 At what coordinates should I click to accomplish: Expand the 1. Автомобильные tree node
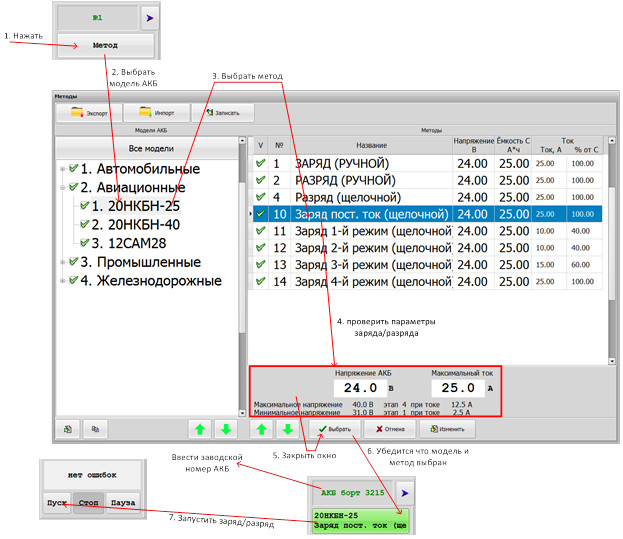(x=62, y=169)
